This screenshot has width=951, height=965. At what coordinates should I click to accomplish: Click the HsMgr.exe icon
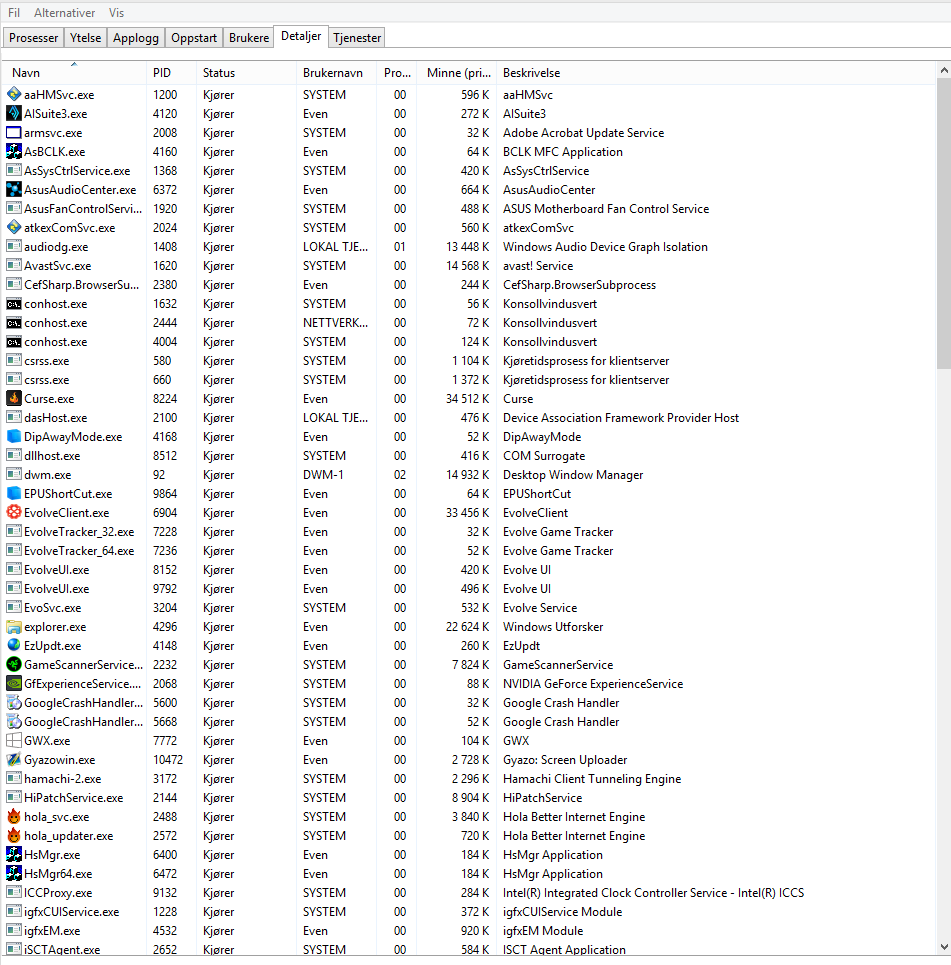[x=14, y=854]
